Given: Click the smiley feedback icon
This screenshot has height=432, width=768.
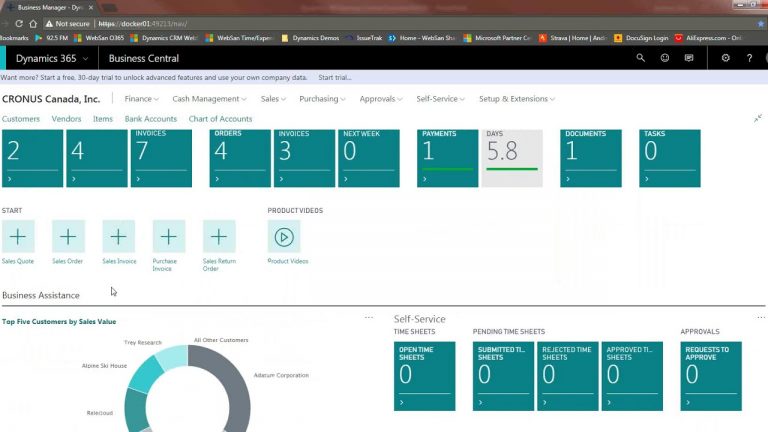Looking at the screenshot, I should click(665, 58).
